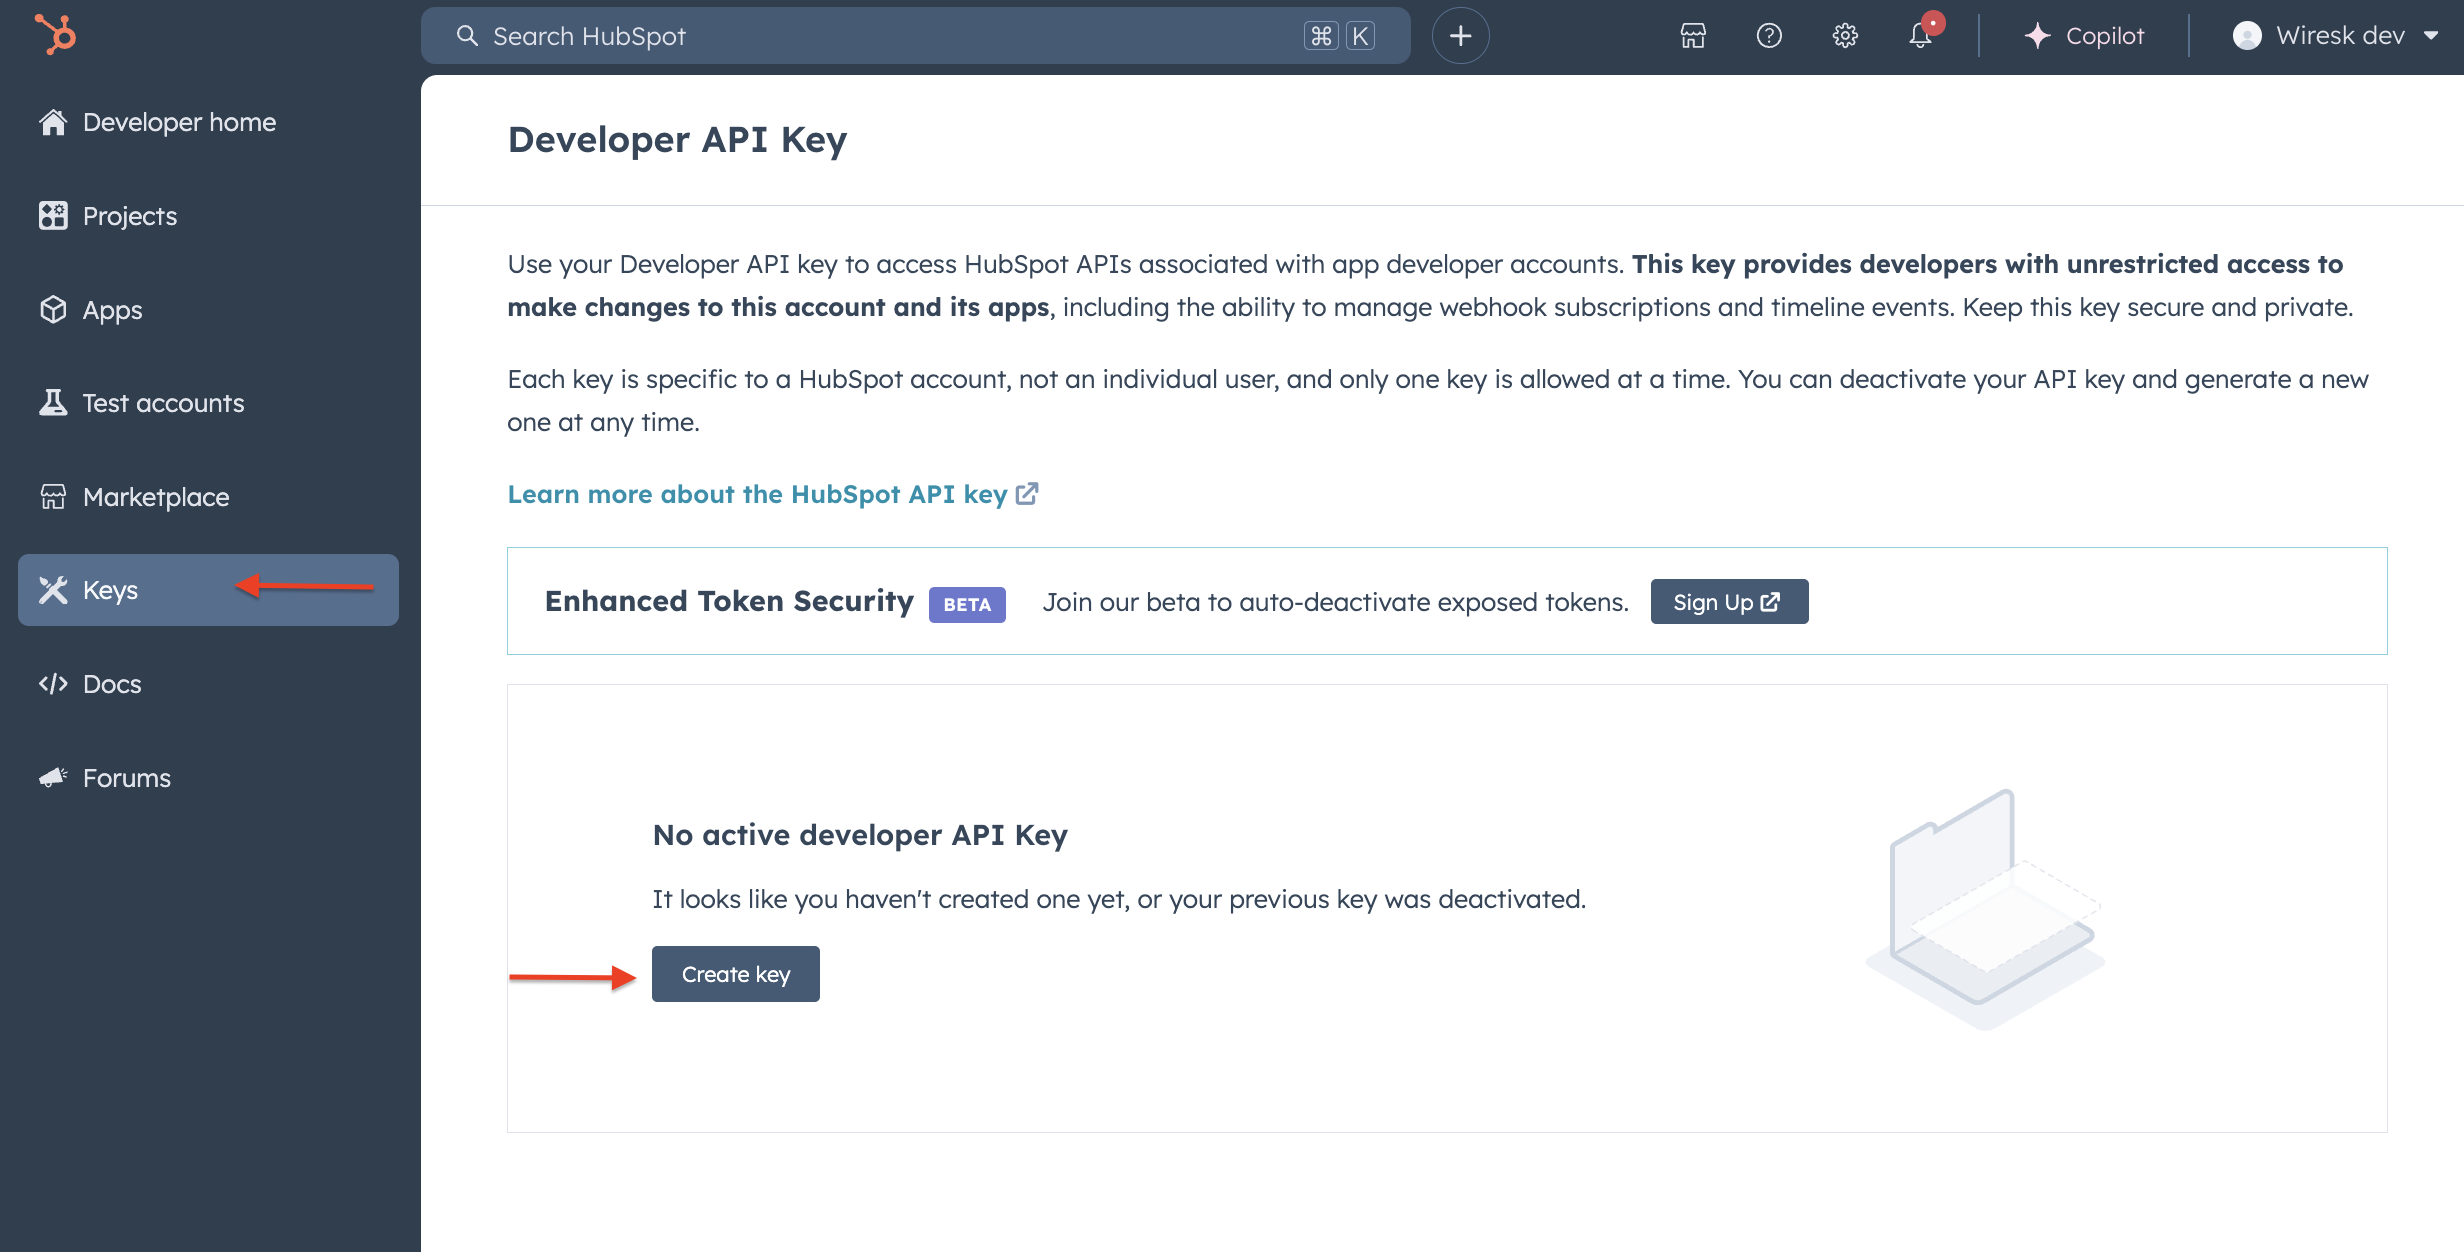Click the Developer API Key heading

click(x=677, y=140)
